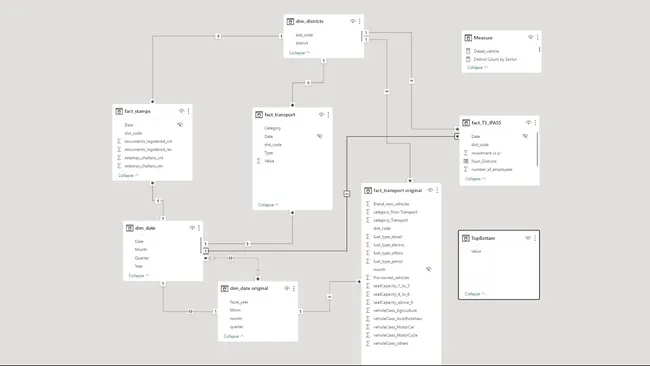
Task: Click the calculator icon beside District Count by Sector
Action: pos(468,59)
